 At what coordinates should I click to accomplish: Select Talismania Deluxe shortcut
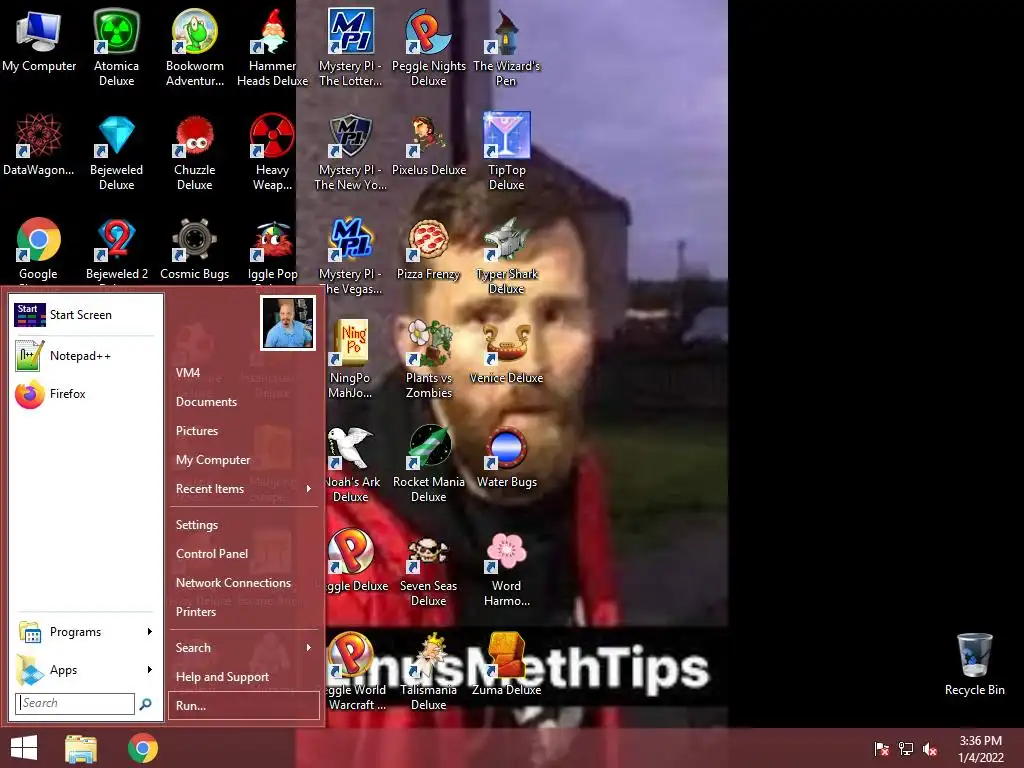pyautogui.click(x=428, y=671)
